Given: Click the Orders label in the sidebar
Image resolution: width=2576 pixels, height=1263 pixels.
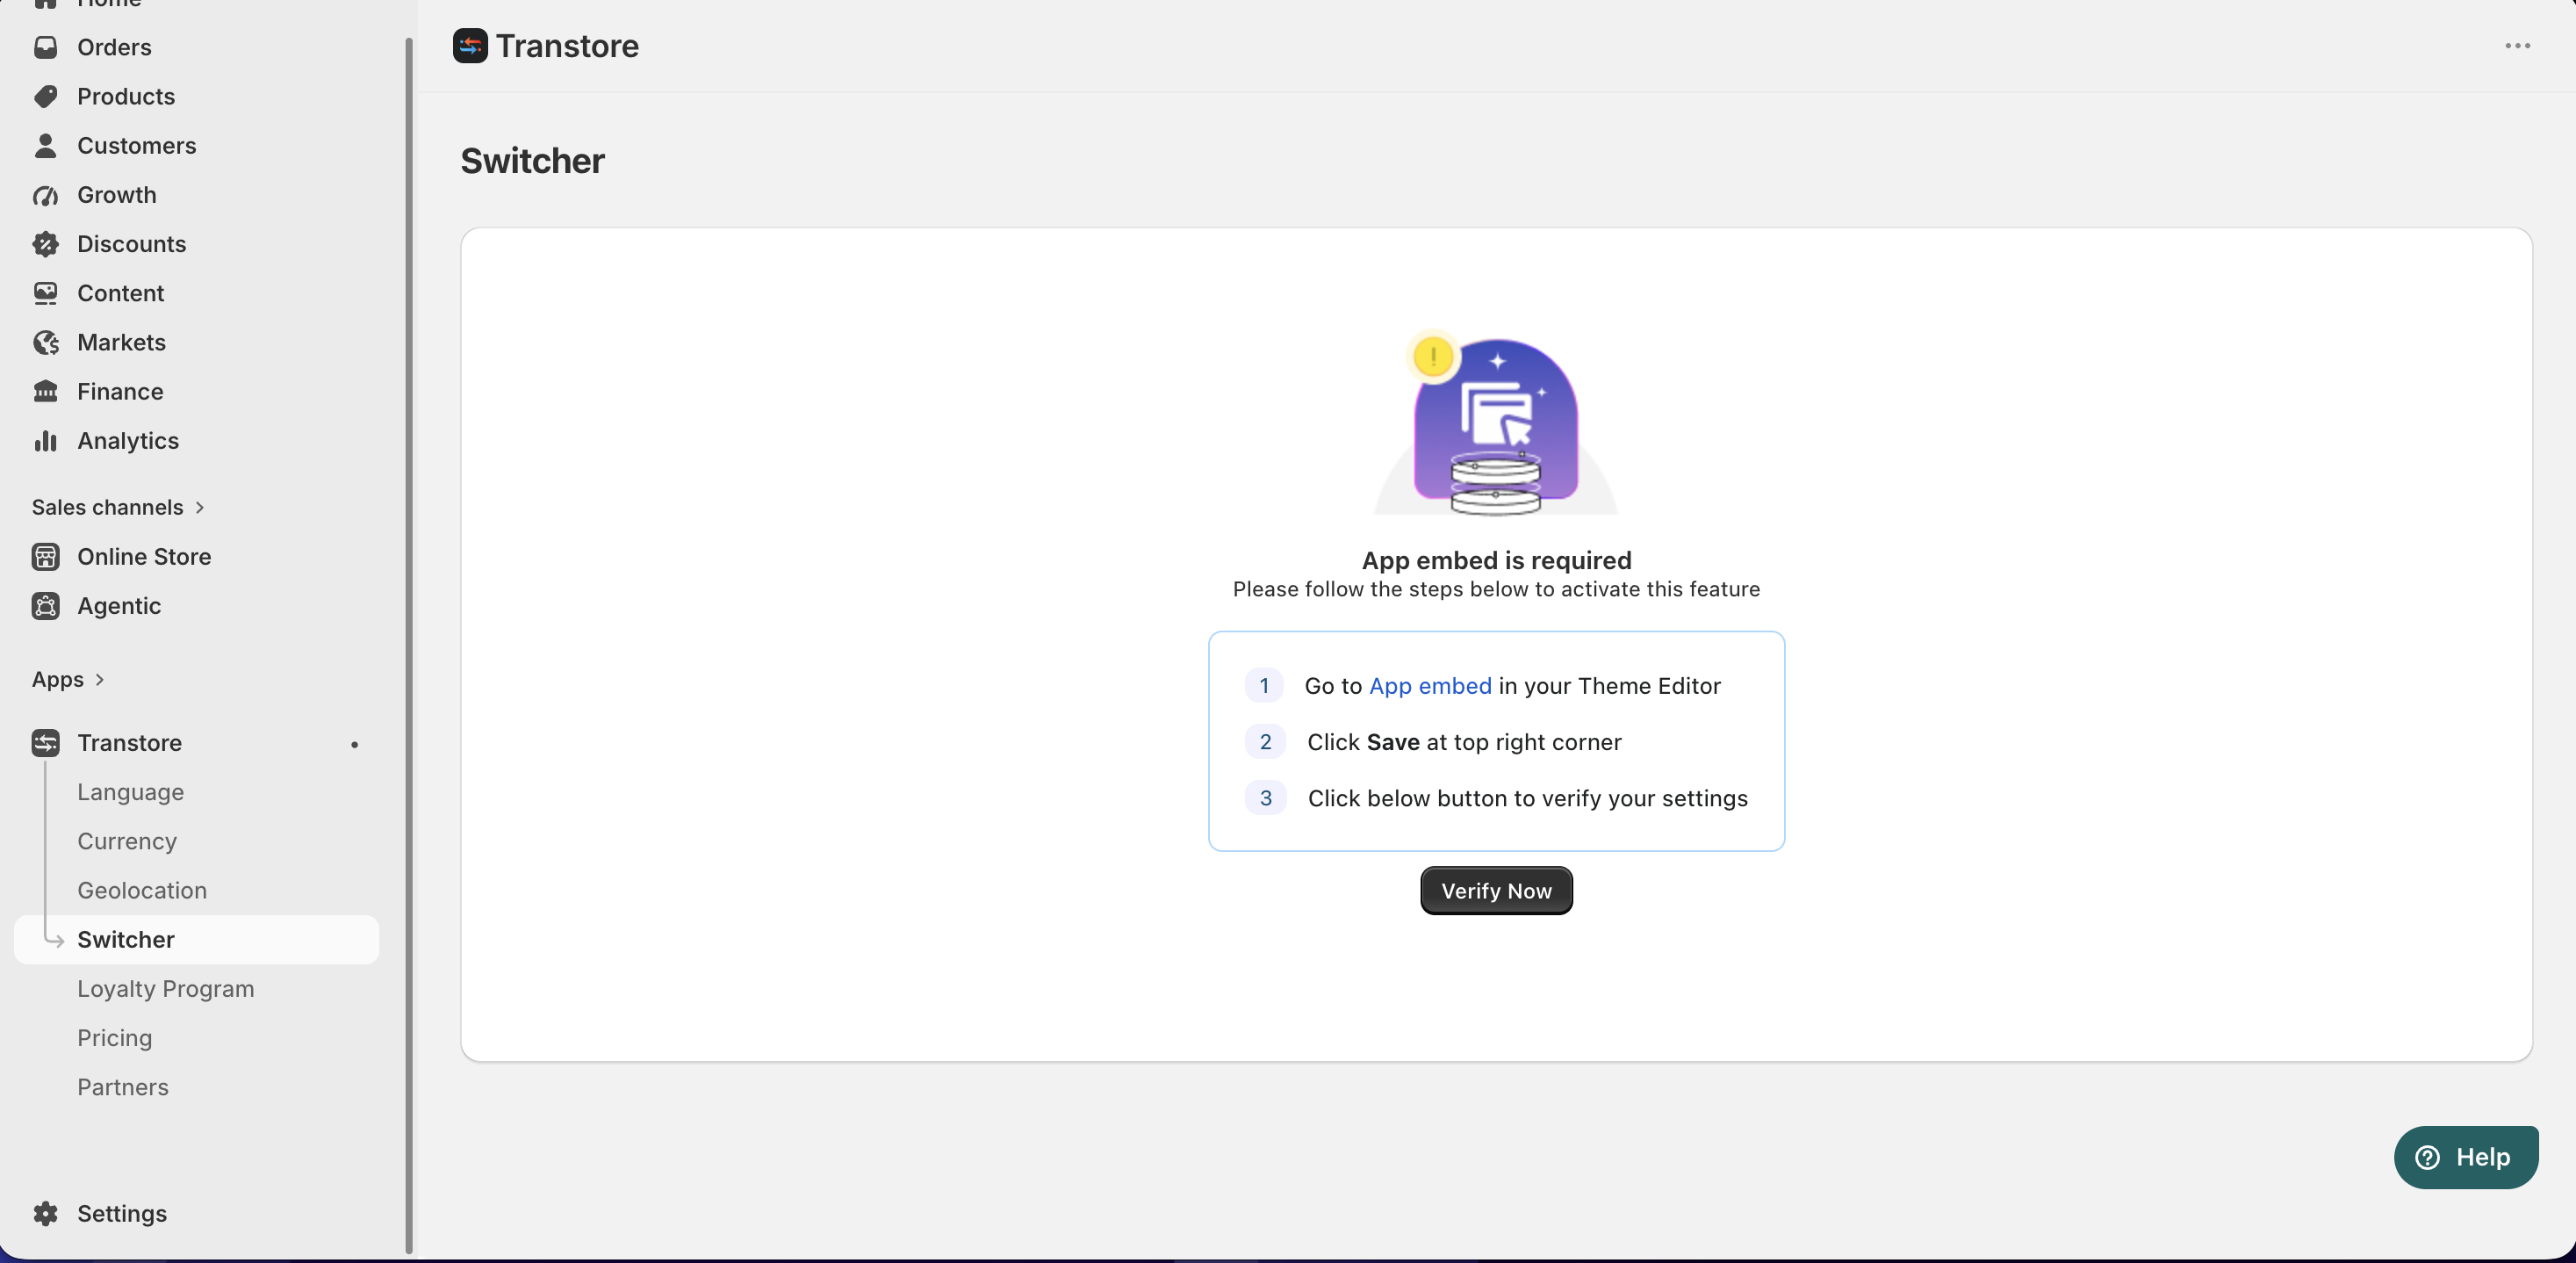Looking at the screenshot, I should [114, 47].
